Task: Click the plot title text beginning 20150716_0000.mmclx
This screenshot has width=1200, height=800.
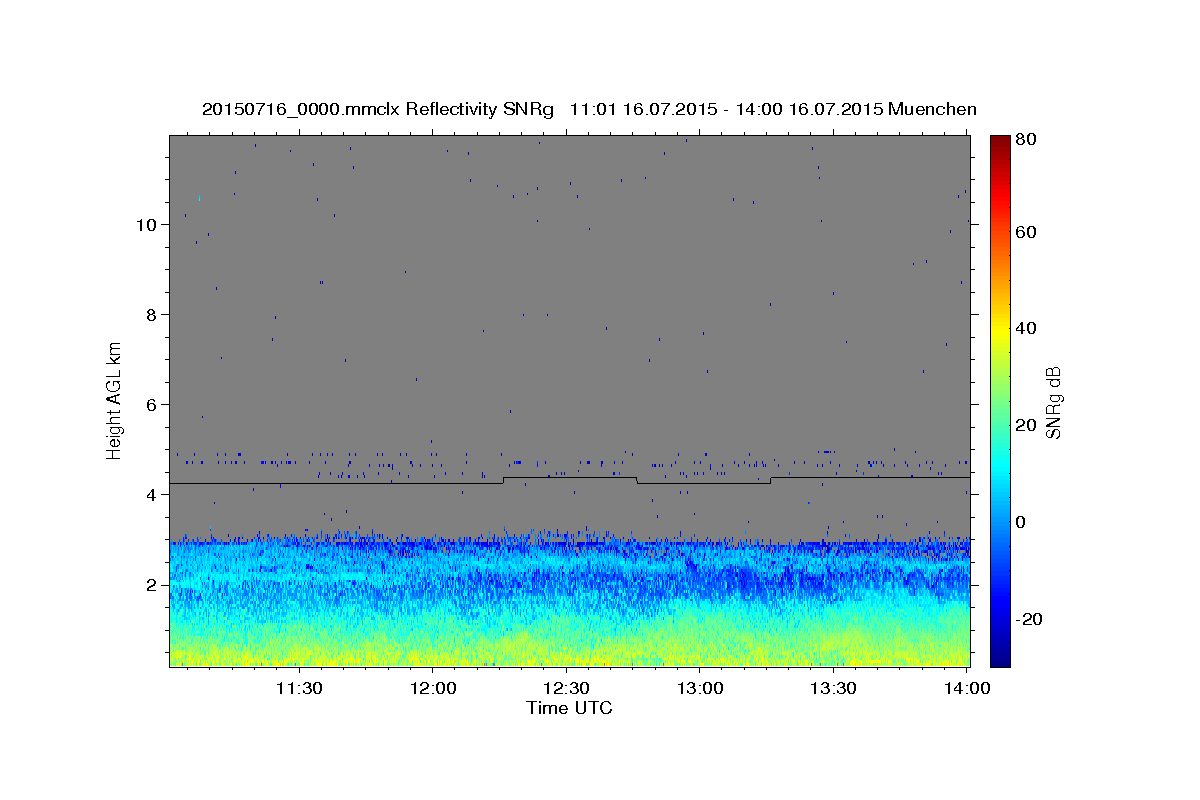Action: [589, 109]
